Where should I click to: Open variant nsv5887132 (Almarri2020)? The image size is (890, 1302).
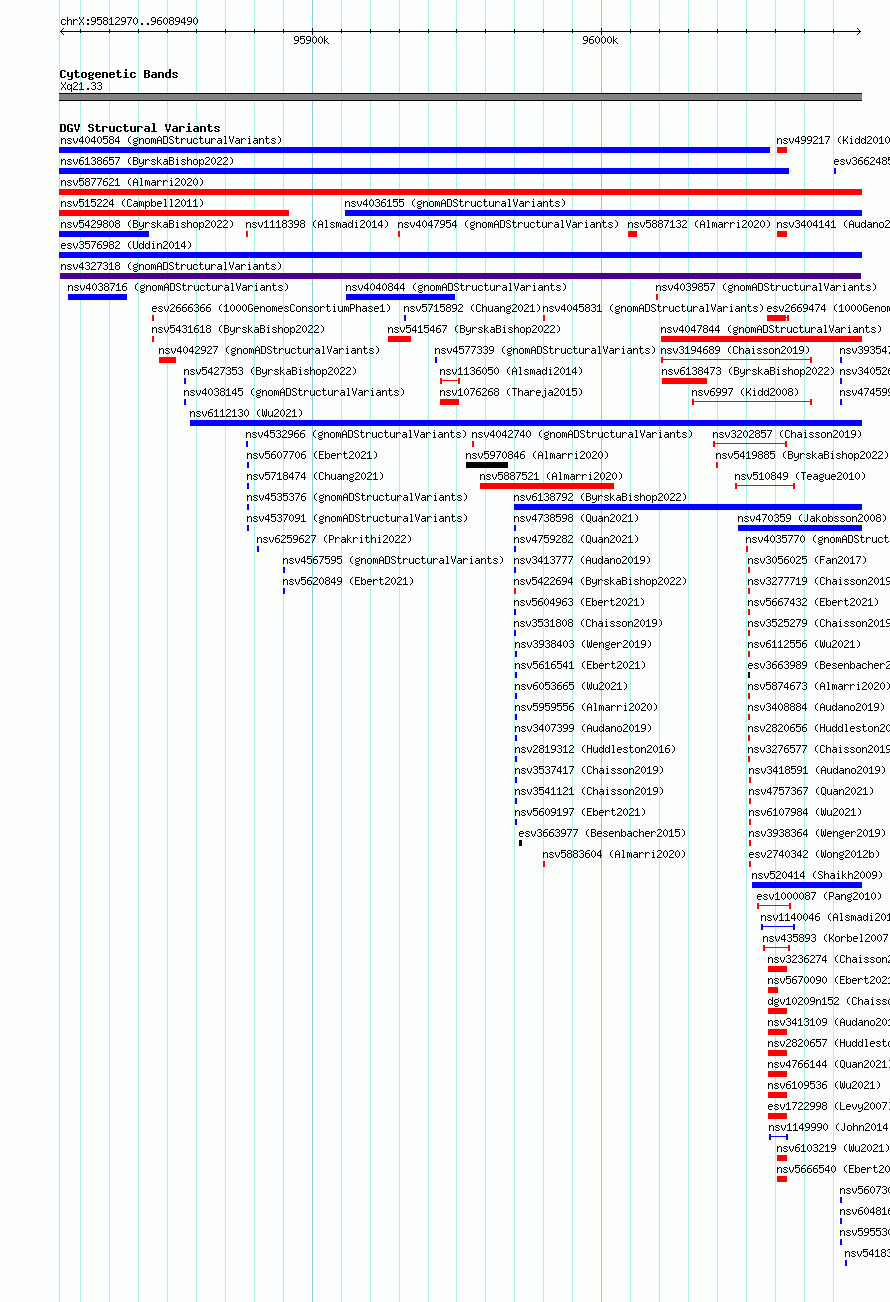point(700,224)
